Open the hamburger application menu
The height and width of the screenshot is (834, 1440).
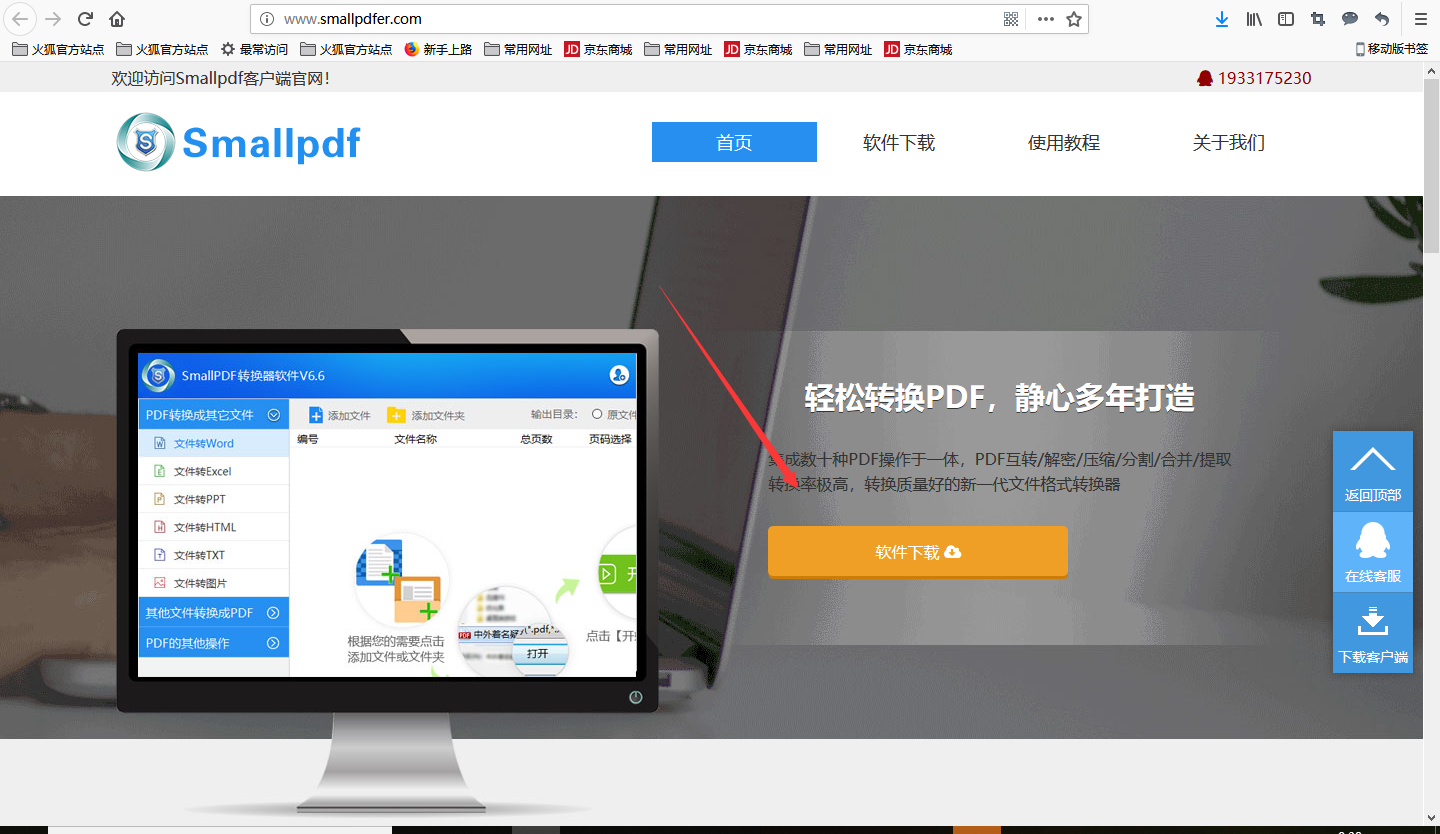[1420, 19]
